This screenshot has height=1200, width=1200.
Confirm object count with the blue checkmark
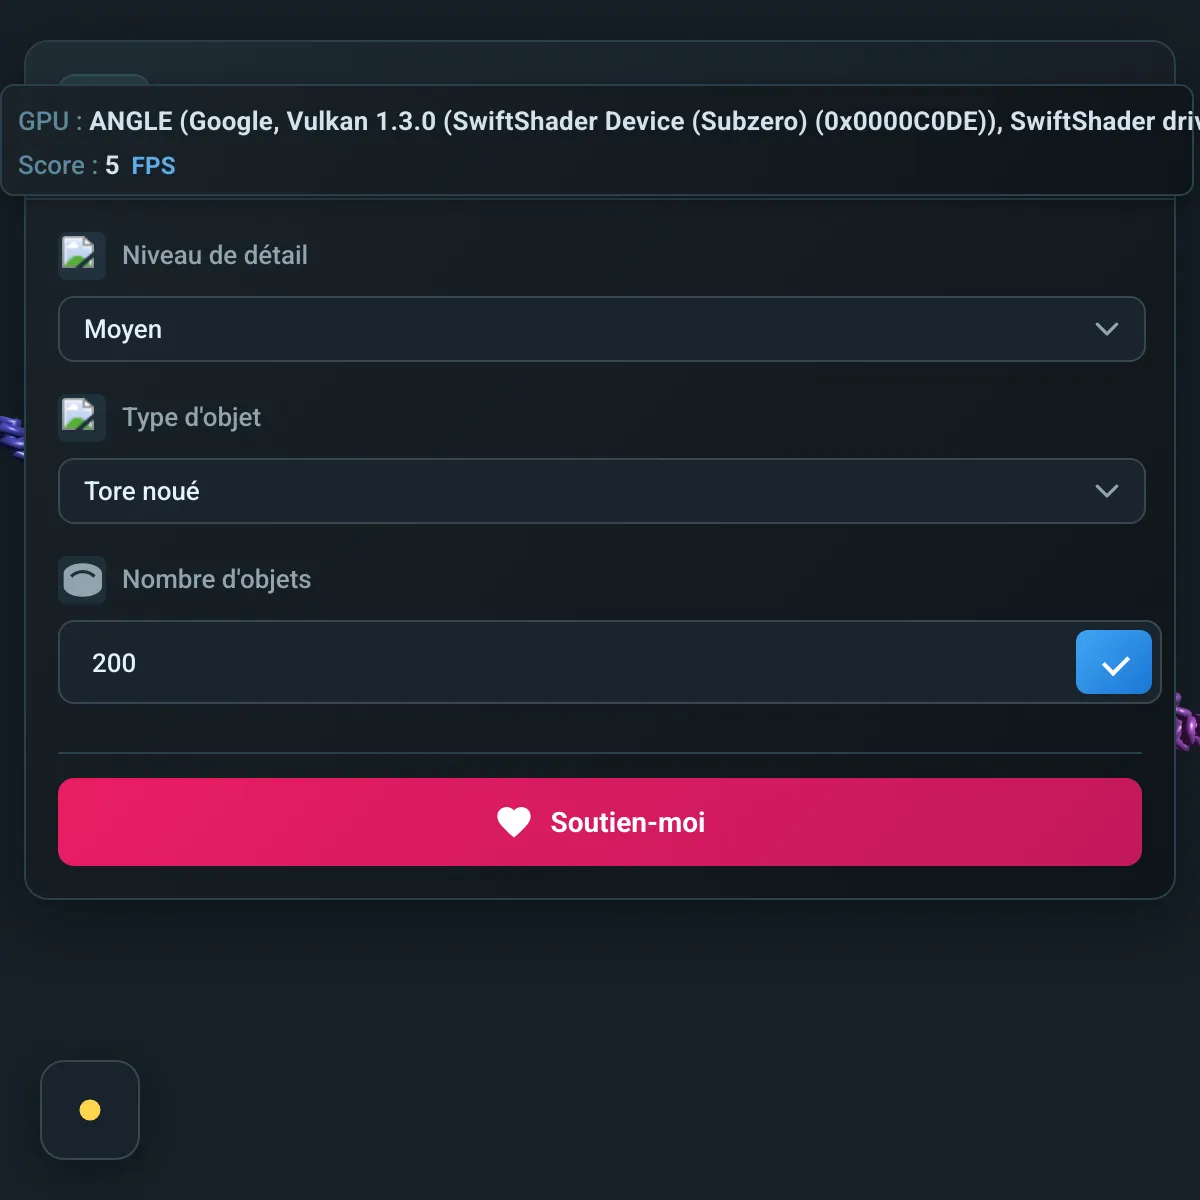click(x=1113, y=662)
